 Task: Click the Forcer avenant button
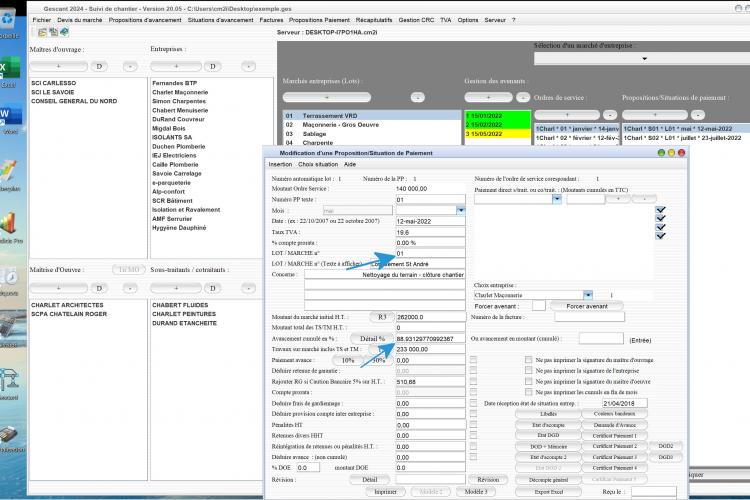(x=586, y=306)
